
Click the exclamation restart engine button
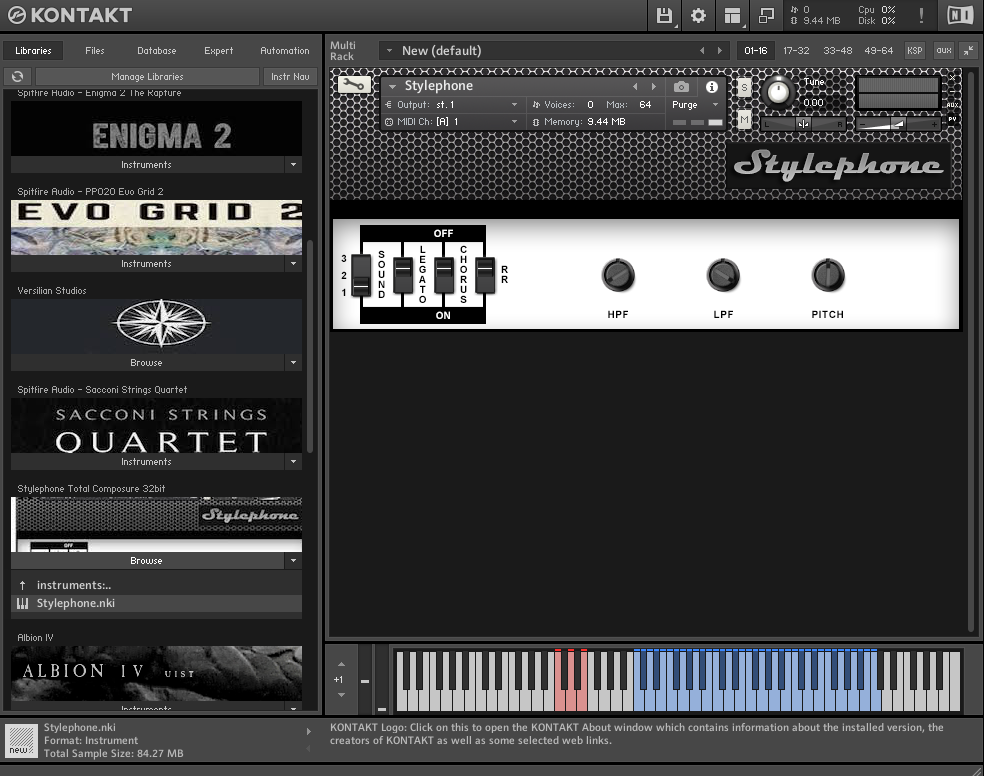(x=921, y=15)
